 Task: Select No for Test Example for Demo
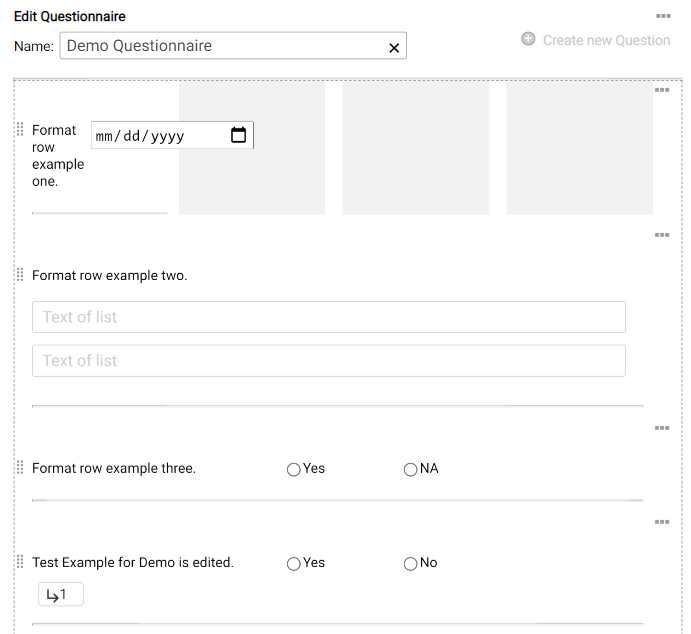pyautogui.click(x=411, y=563)
